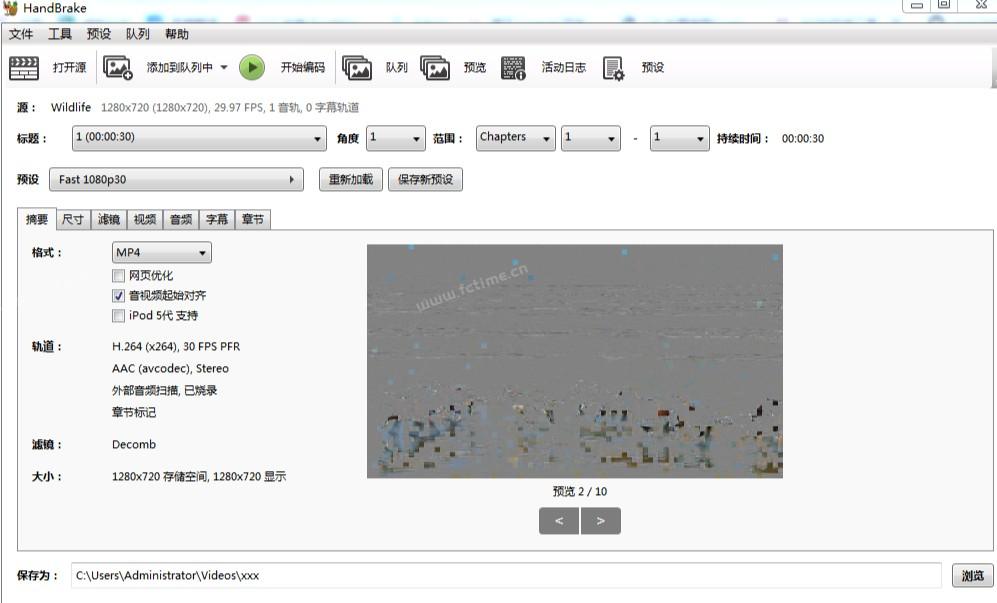The width and height of the screenshot is (997, 603).
Task: Click the Save As path input field
Action: click(x=505, y=576)
